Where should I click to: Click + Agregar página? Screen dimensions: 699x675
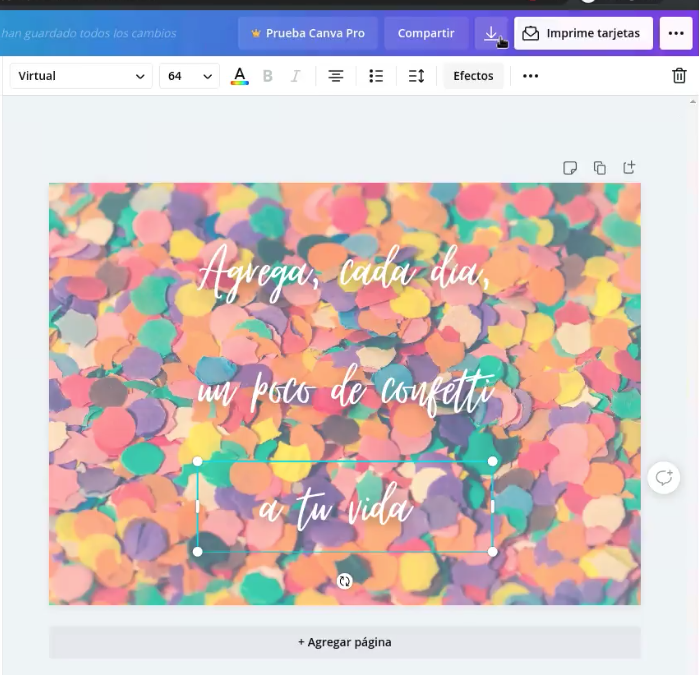[345, 642]
